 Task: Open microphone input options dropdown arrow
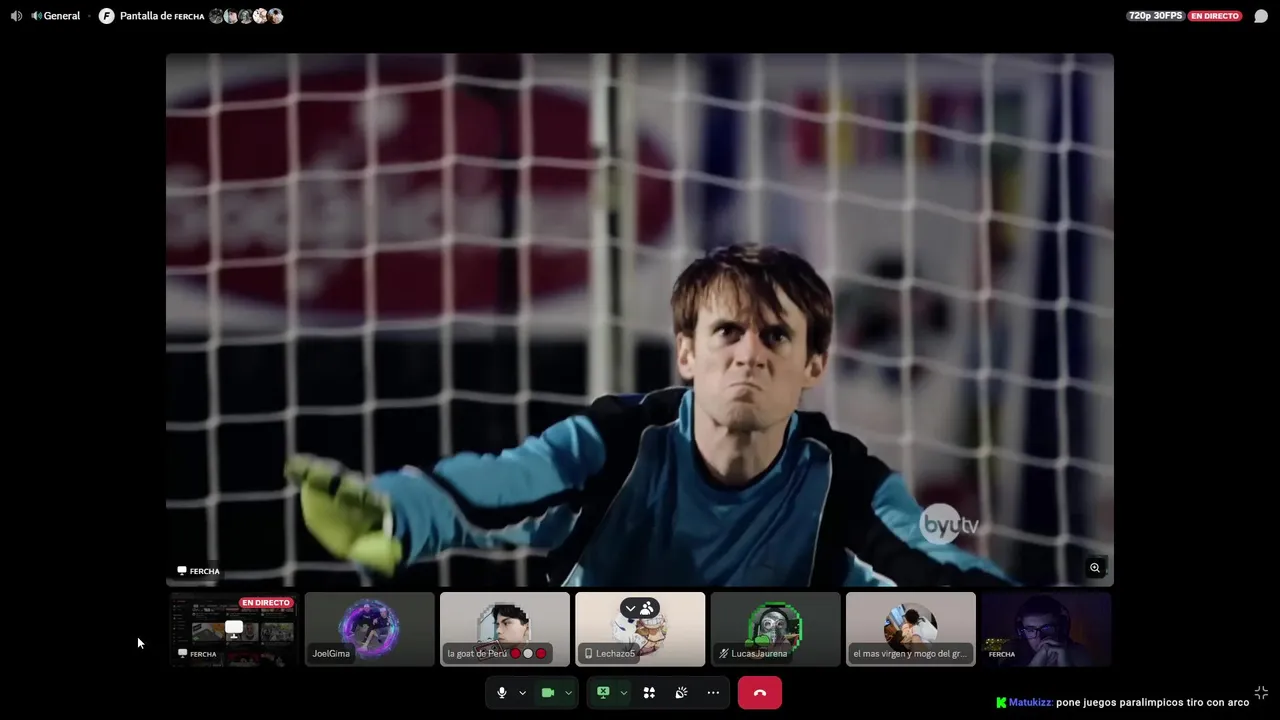tap(522, 692)
